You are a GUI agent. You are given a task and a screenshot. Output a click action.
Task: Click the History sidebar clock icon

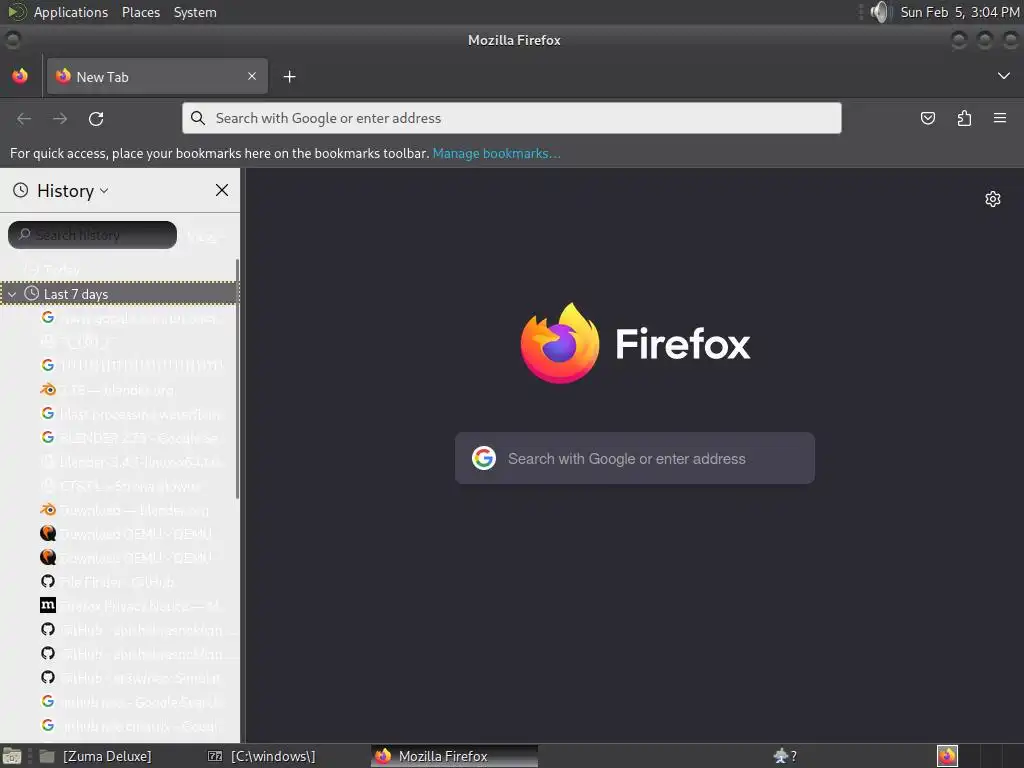pos(21,190)
